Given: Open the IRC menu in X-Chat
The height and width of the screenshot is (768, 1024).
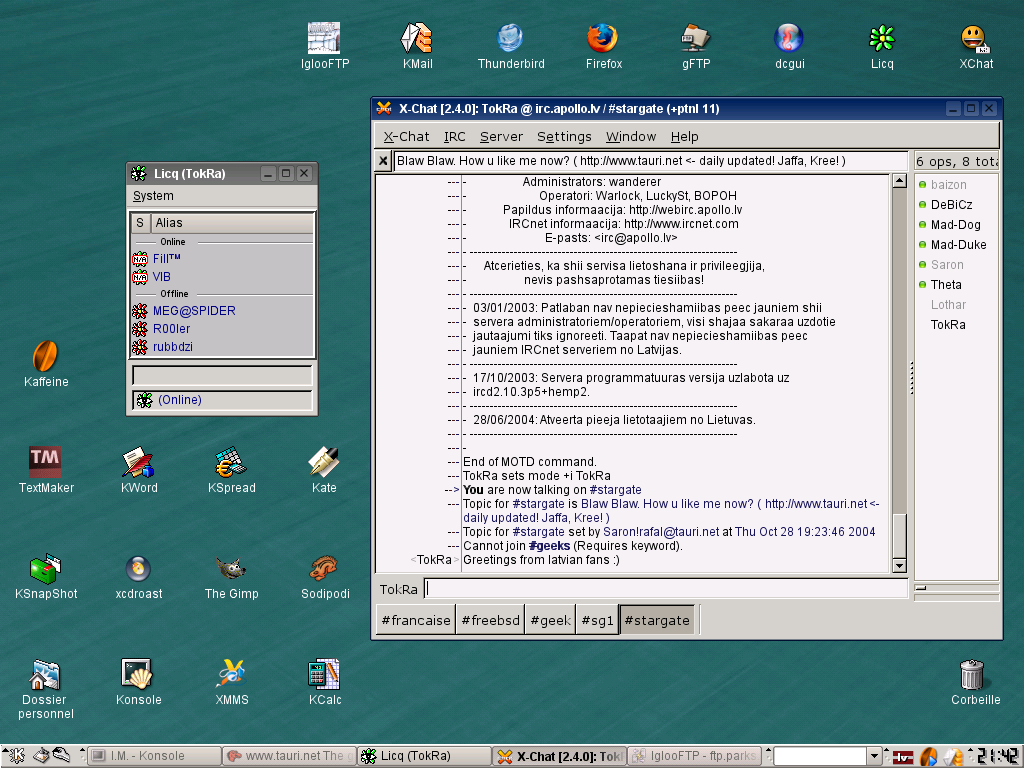Looking at the screenshot, I should pyautogui.click(x=455, y=136).
